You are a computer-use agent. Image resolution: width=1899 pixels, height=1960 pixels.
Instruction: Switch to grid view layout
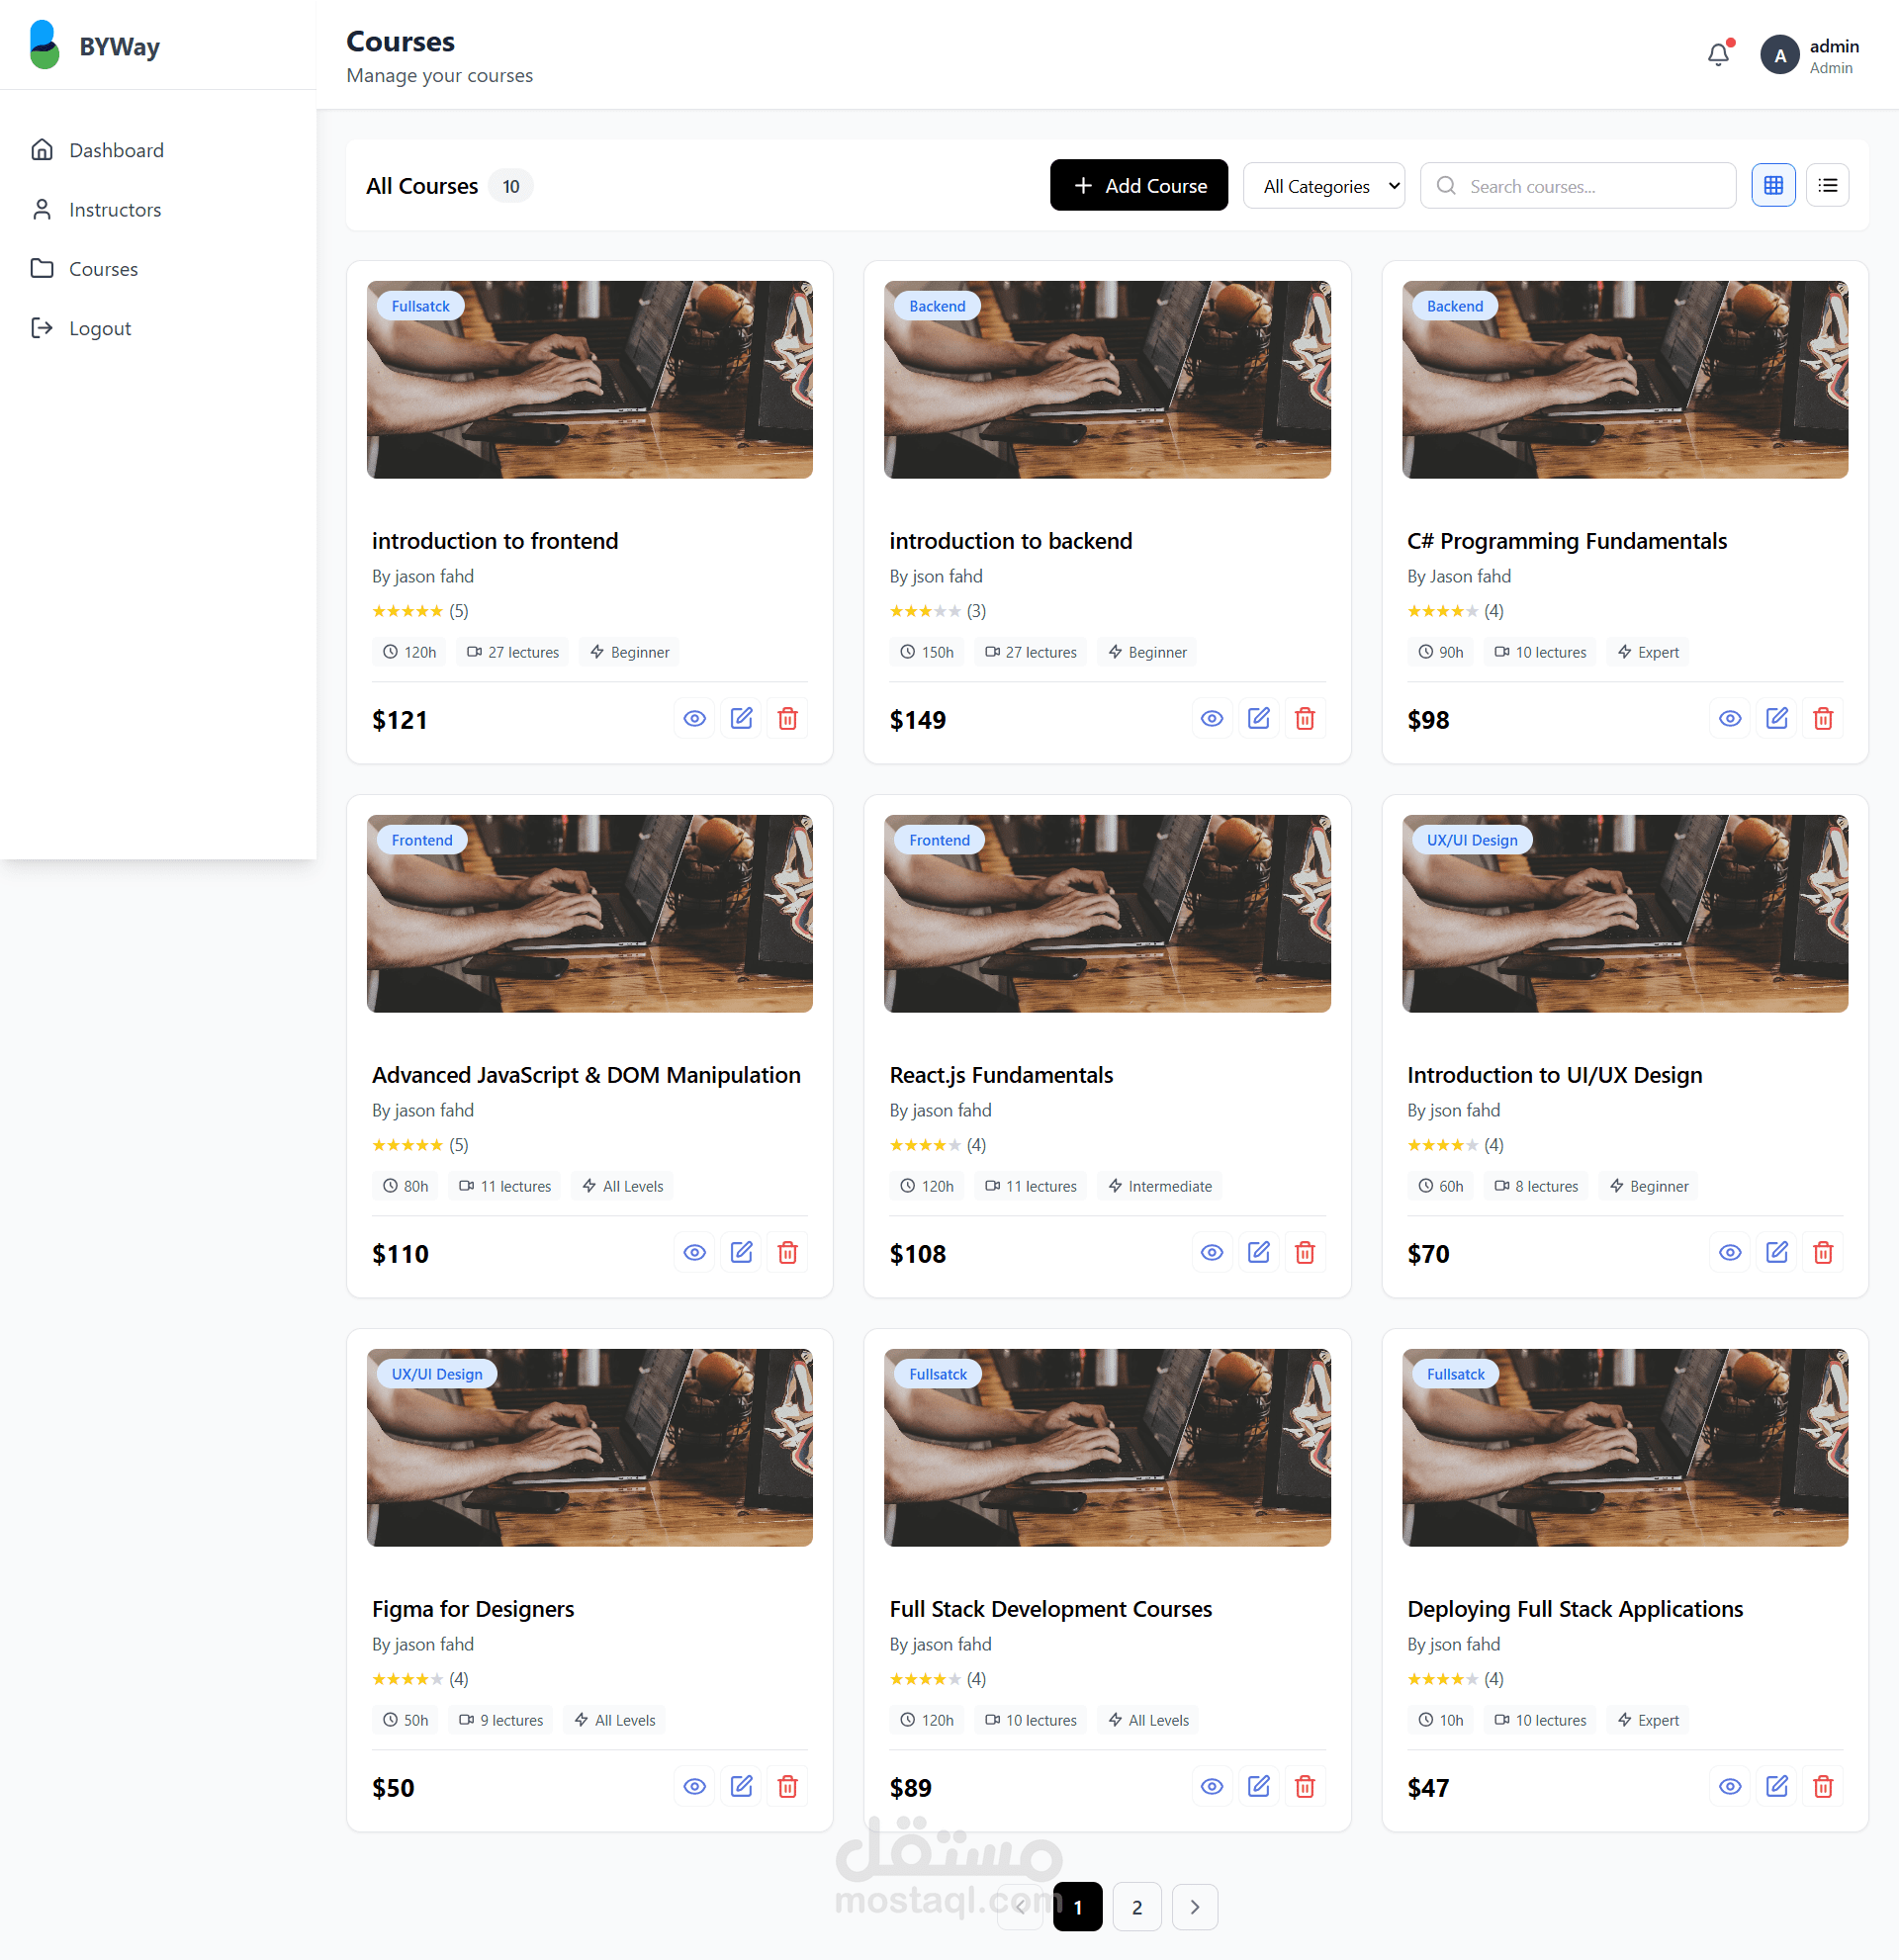[x=1773, y=185]
